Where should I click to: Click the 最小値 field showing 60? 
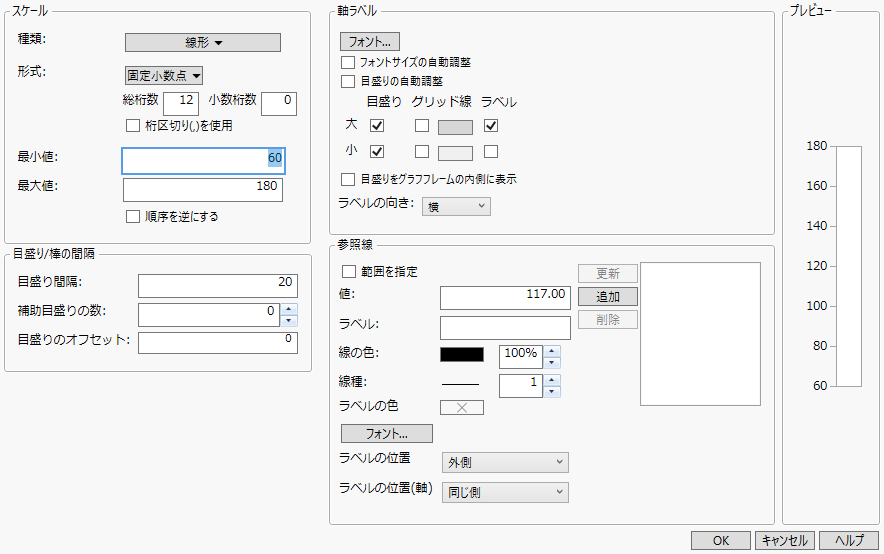[x=203, y=161]
